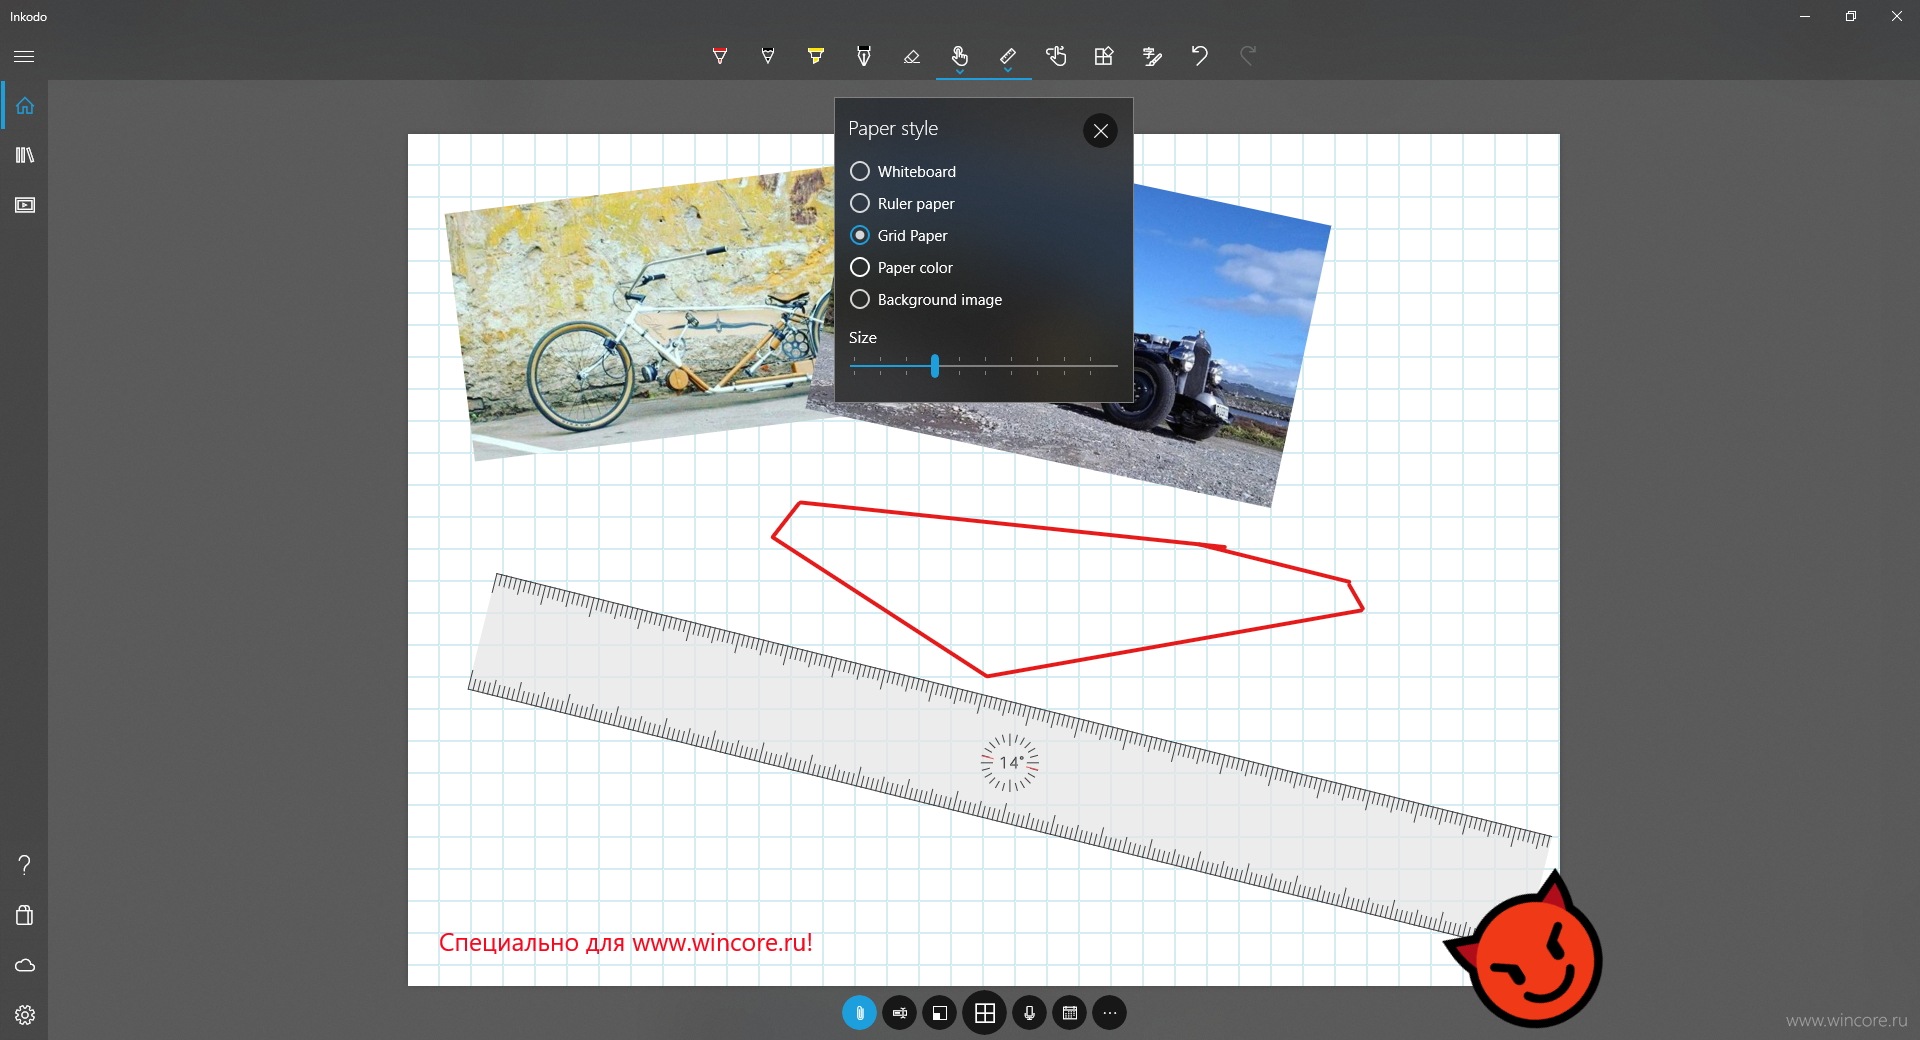Open the media slideshow sidebar icon
This screenshot has height=1040, width=1920.
pos(25,205)
